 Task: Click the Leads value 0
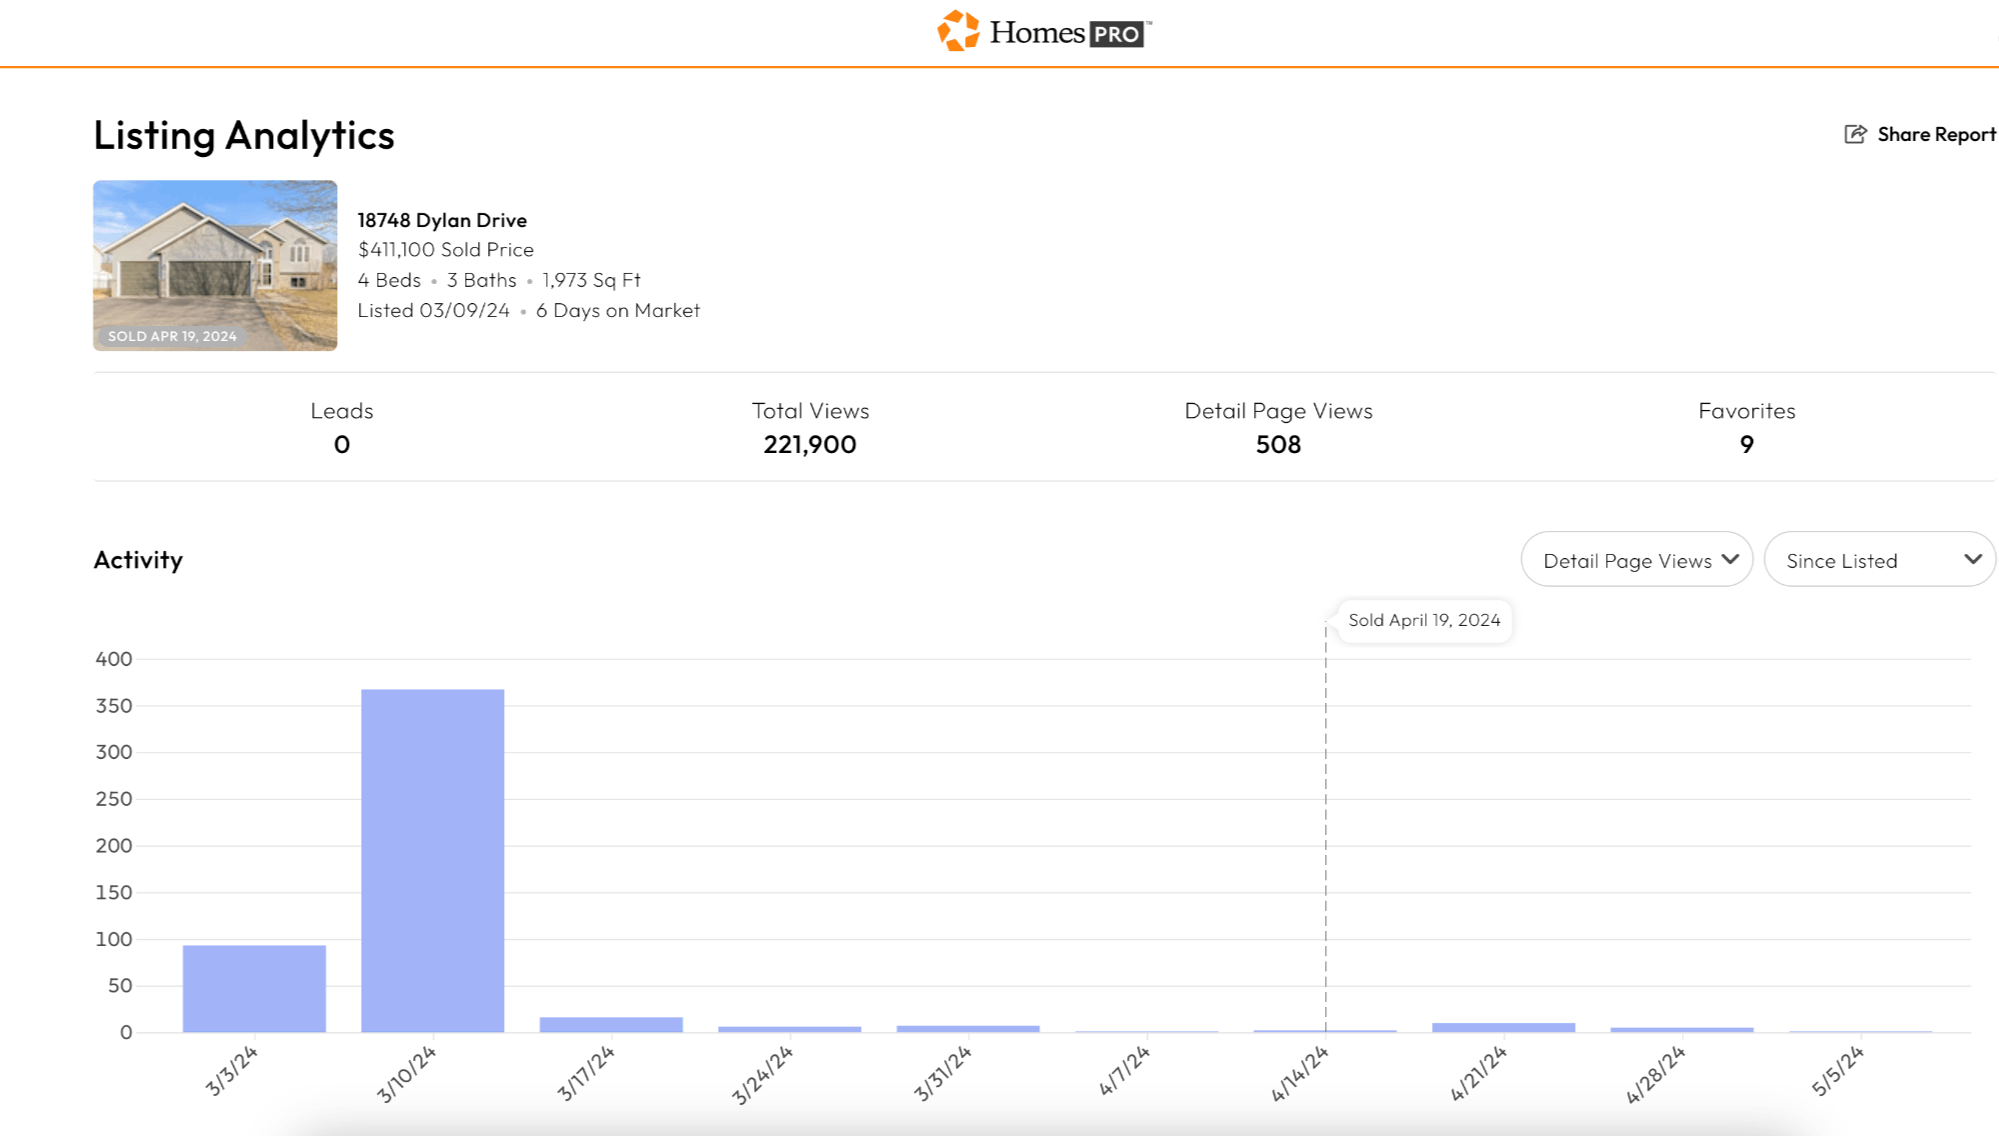click(x=342, y=445)
